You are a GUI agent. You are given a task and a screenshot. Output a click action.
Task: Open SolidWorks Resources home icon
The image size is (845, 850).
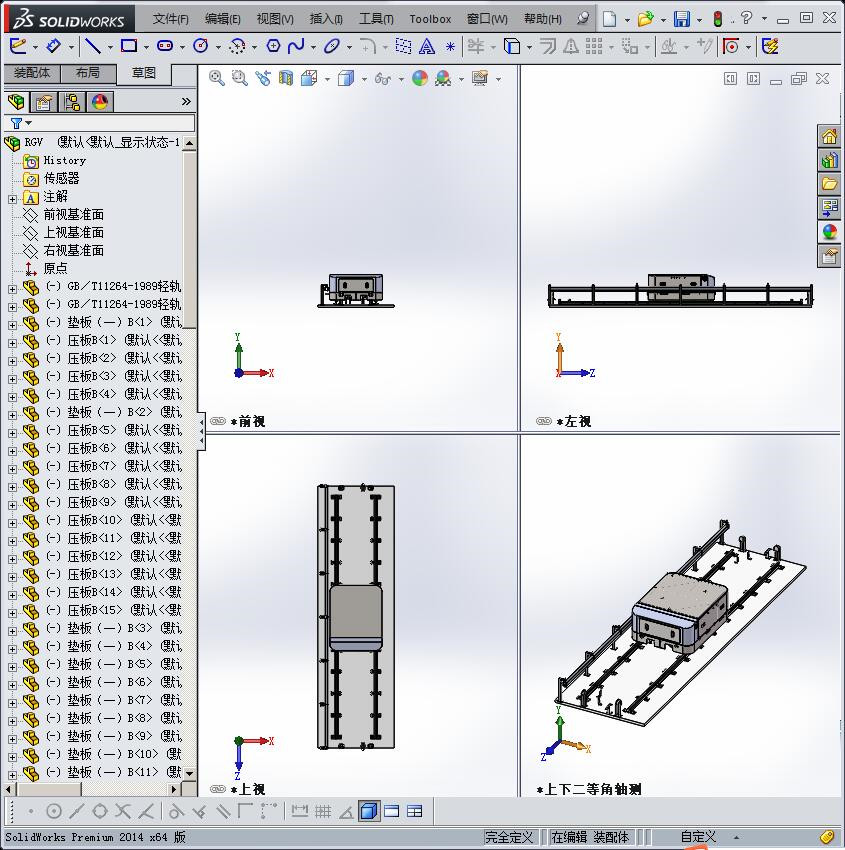pyautogui.click(x=829, y=136)
